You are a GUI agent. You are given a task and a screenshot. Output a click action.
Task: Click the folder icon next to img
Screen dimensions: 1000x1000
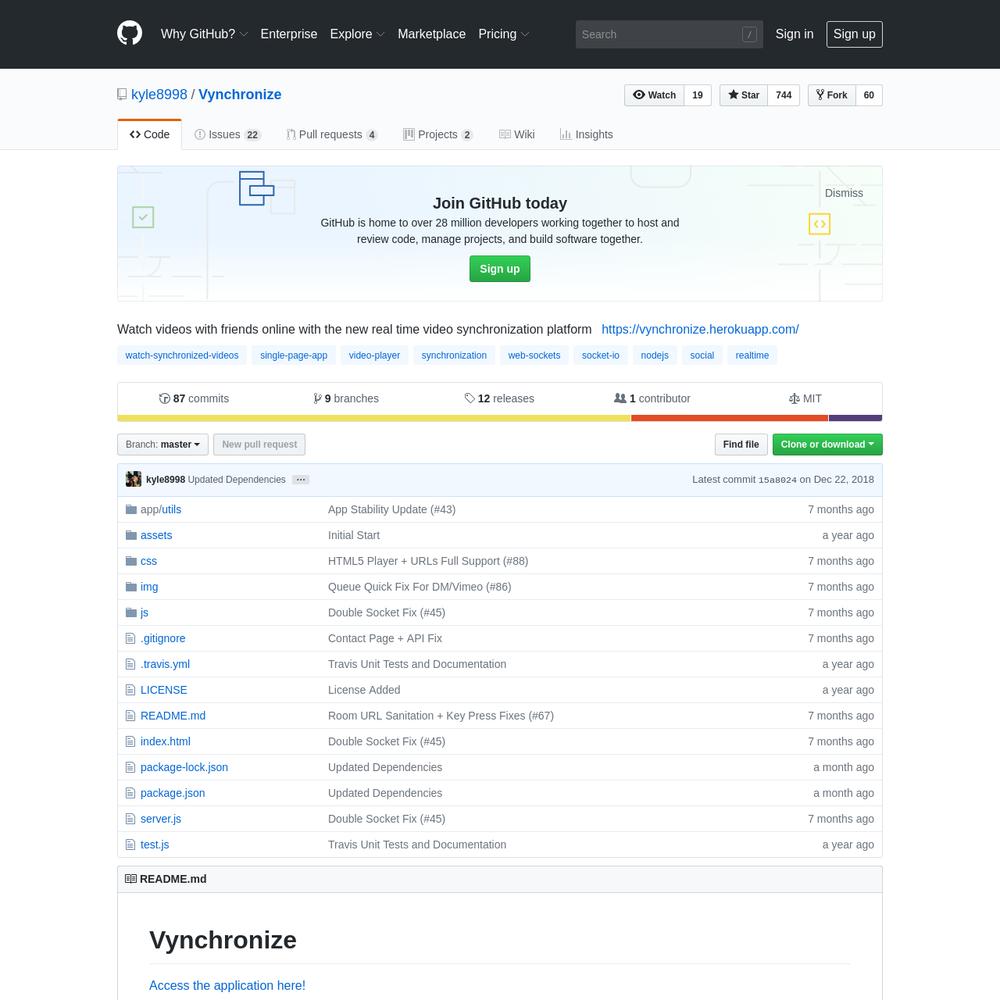[131, 586]
